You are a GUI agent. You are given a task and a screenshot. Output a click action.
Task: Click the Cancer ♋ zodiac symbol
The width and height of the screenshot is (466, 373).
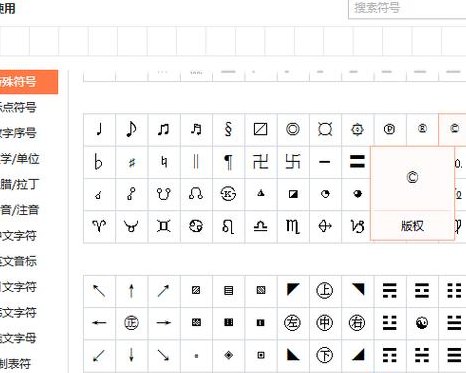(196, 226)
